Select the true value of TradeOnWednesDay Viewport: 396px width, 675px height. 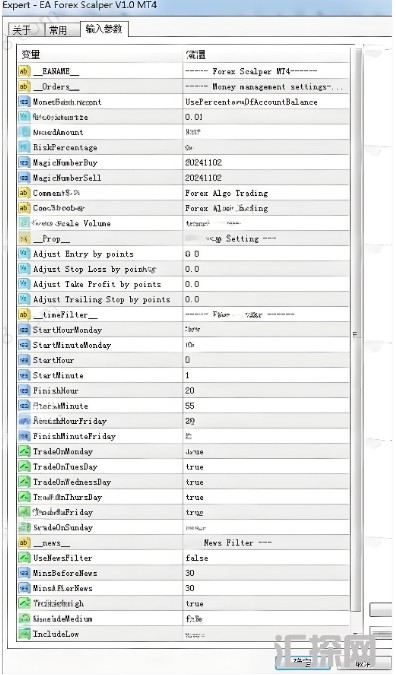pos(266,482)
